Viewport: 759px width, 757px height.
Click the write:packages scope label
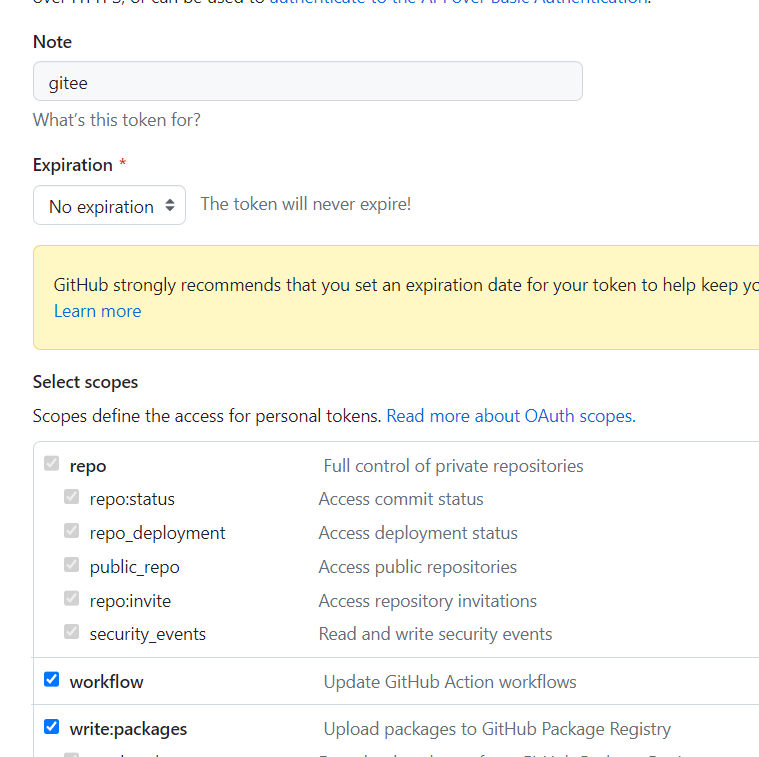click(x=128, y=729)
